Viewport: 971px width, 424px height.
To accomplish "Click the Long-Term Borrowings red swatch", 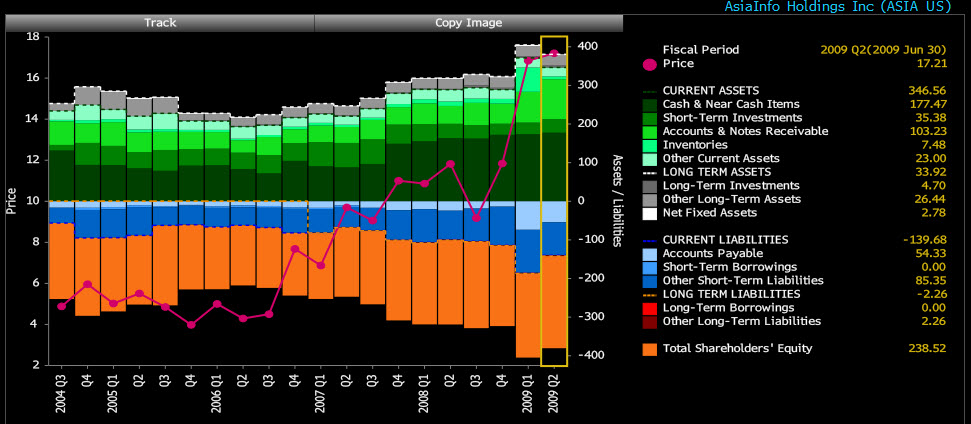I will coord(650,308).
